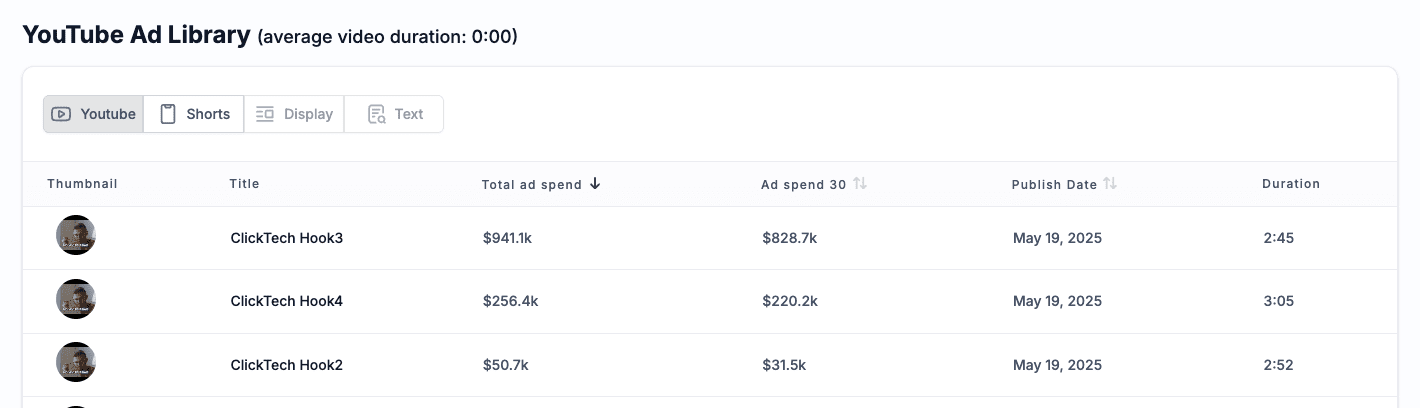Click the Display layout icon
Viewport: 1420px width, 408px height.
[265, 114]
